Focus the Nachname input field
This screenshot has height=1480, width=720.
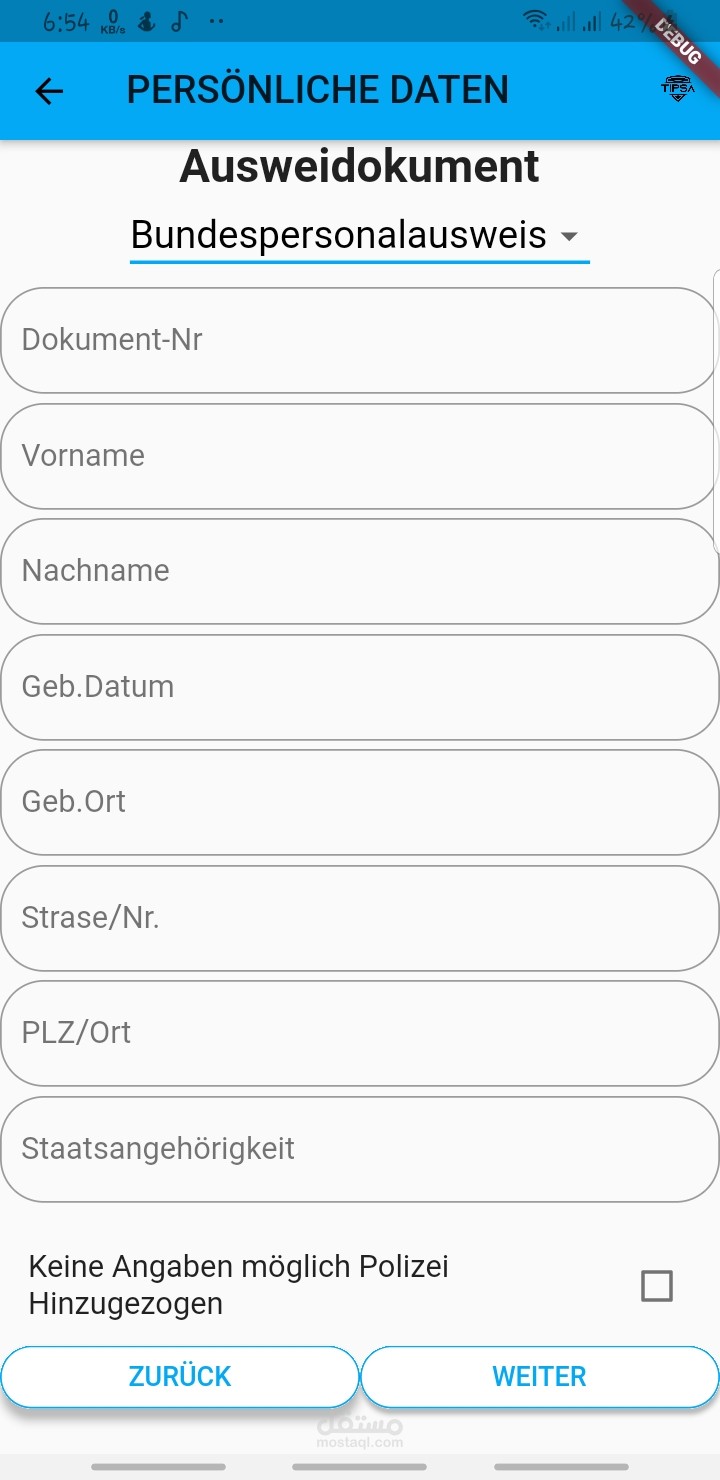click(x=360, y=571)
